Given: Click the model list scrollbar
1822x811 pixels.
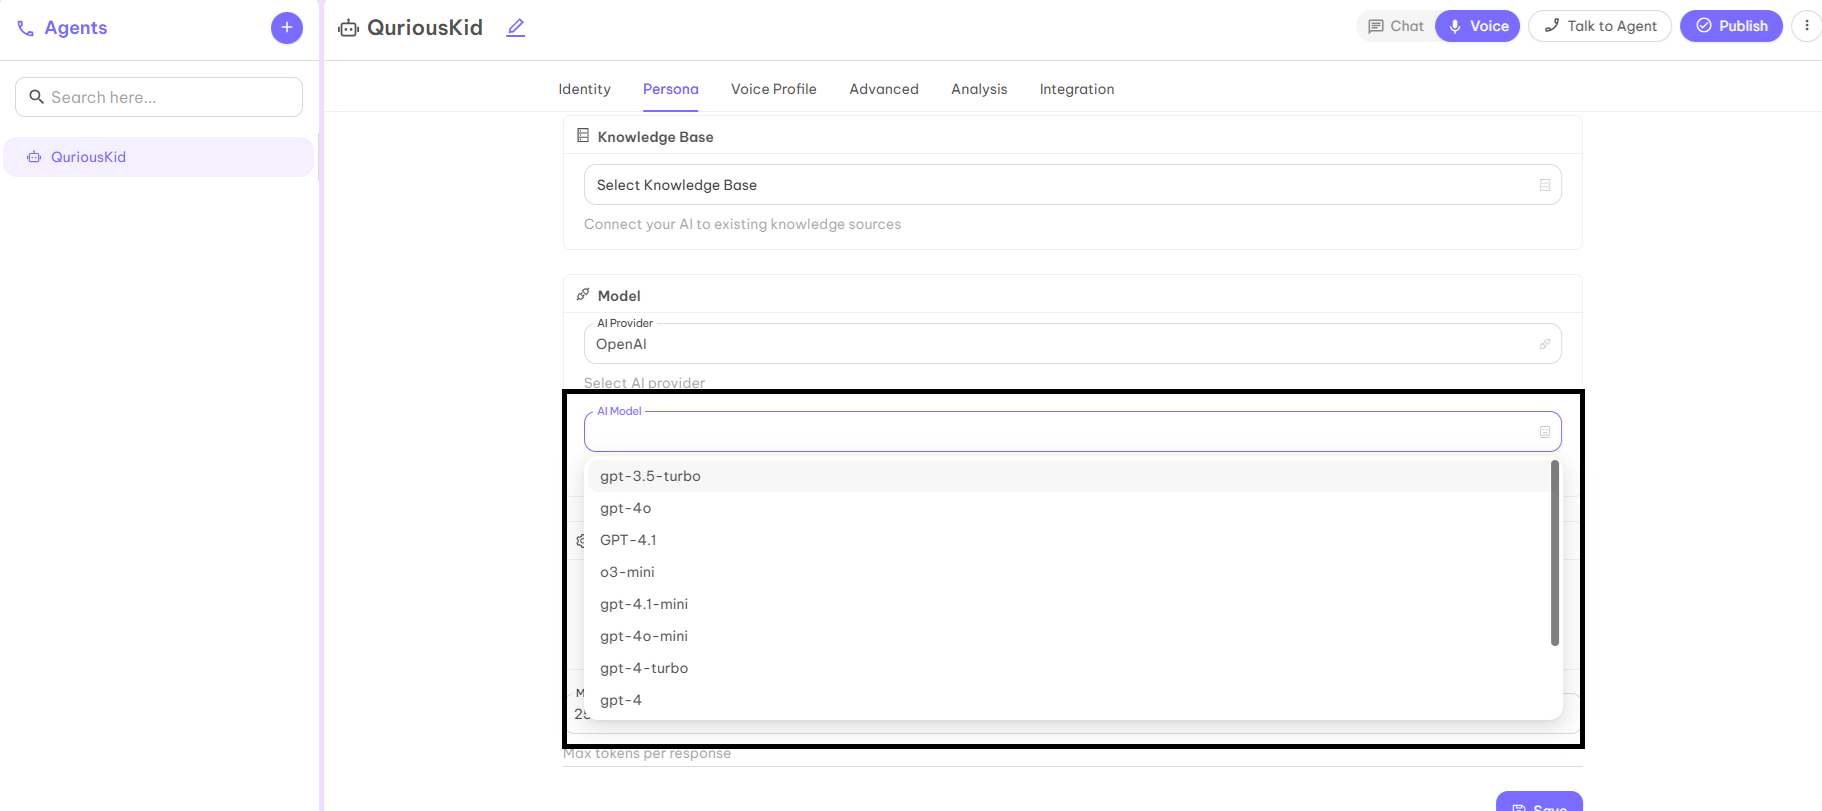Looking at the screenshot, I should pyautogui.click(x=1555, y=553).
